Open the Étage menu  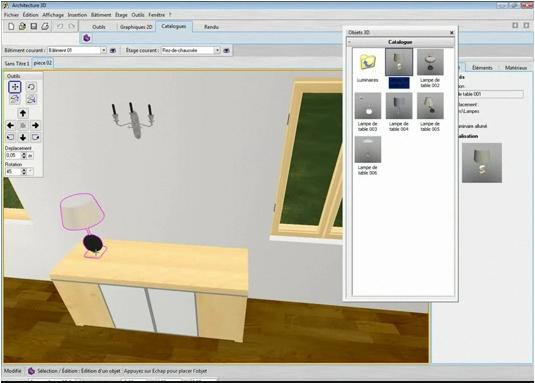point(121,15)
